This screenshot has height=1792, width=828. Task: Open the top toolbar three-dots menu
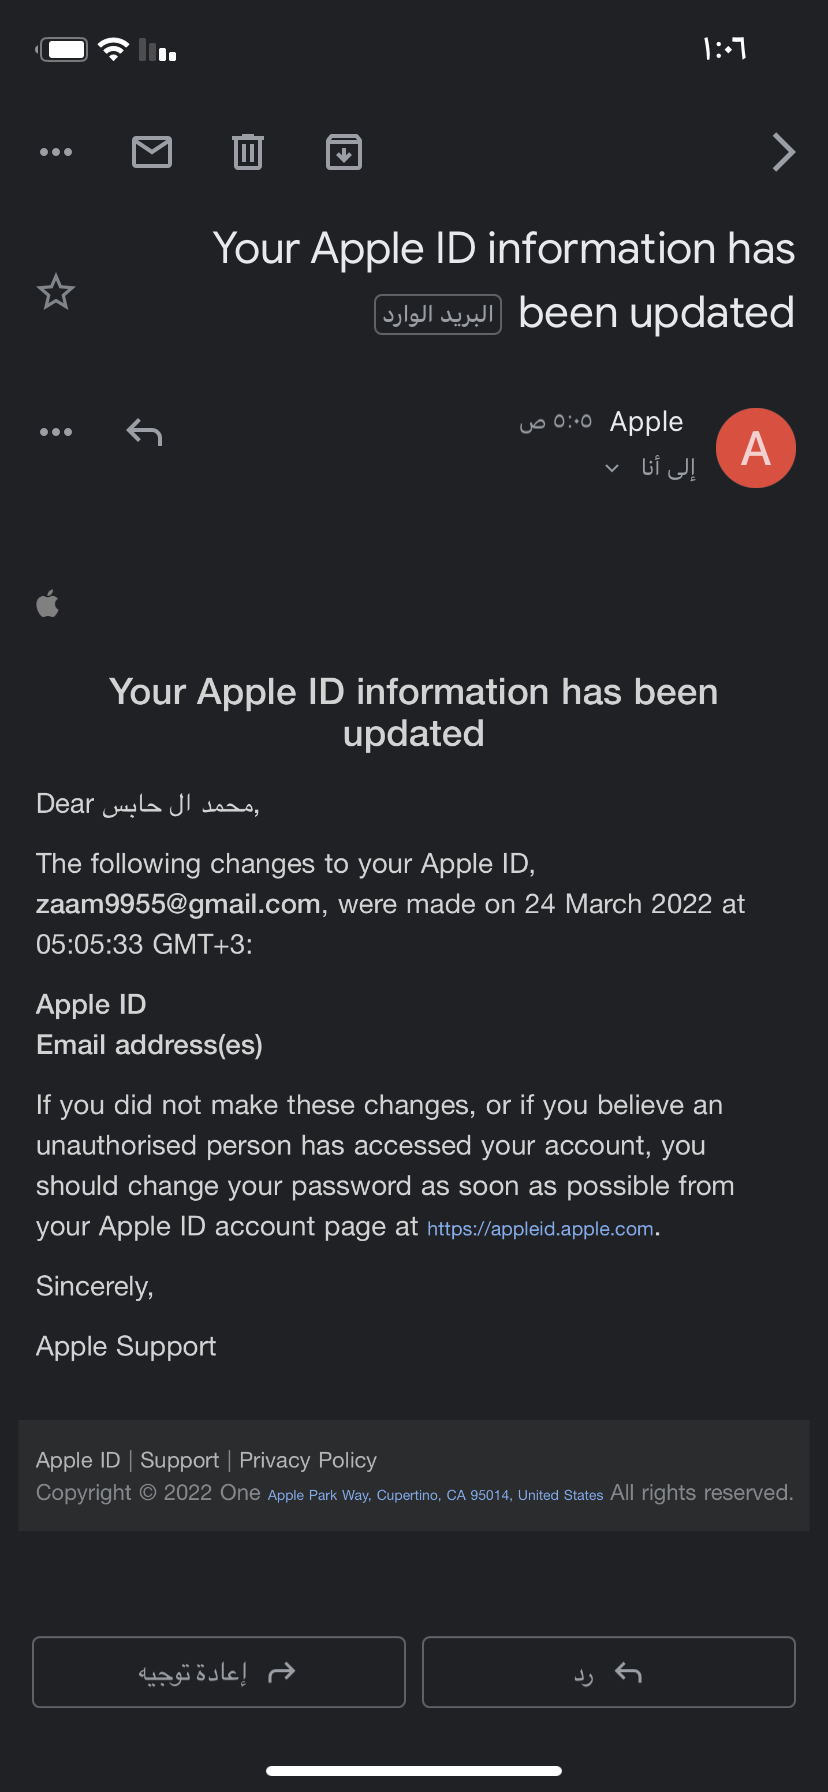(x=56, y=152)
